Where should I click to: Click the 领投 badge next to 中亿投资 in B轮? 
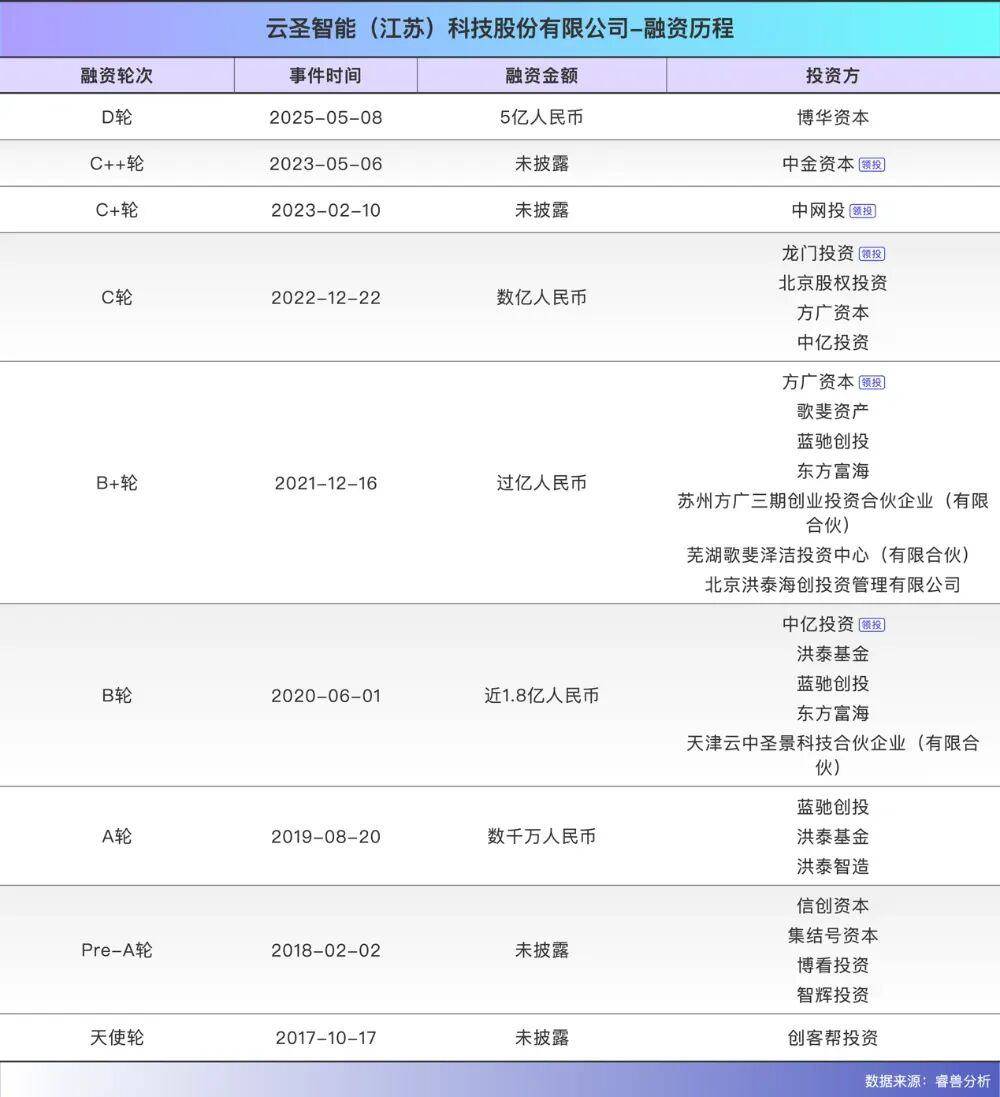tap(872, 625)
